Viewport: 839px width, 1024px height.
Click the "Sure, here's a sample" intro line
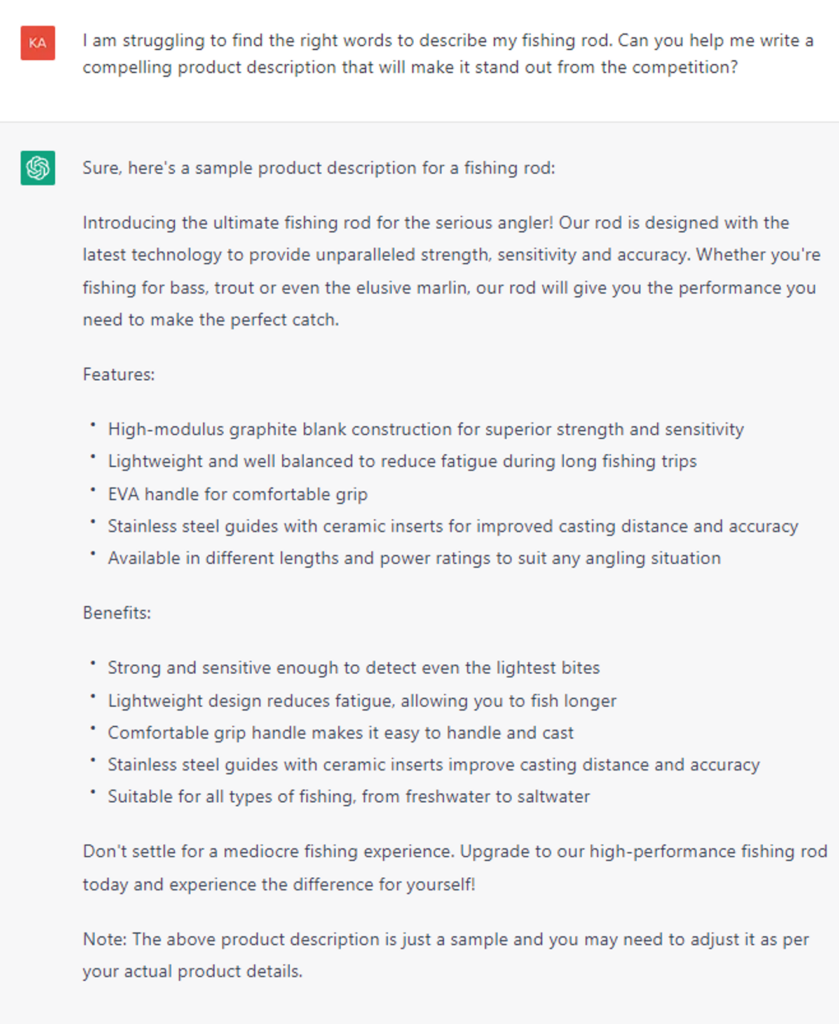click(x=318, y=167)
